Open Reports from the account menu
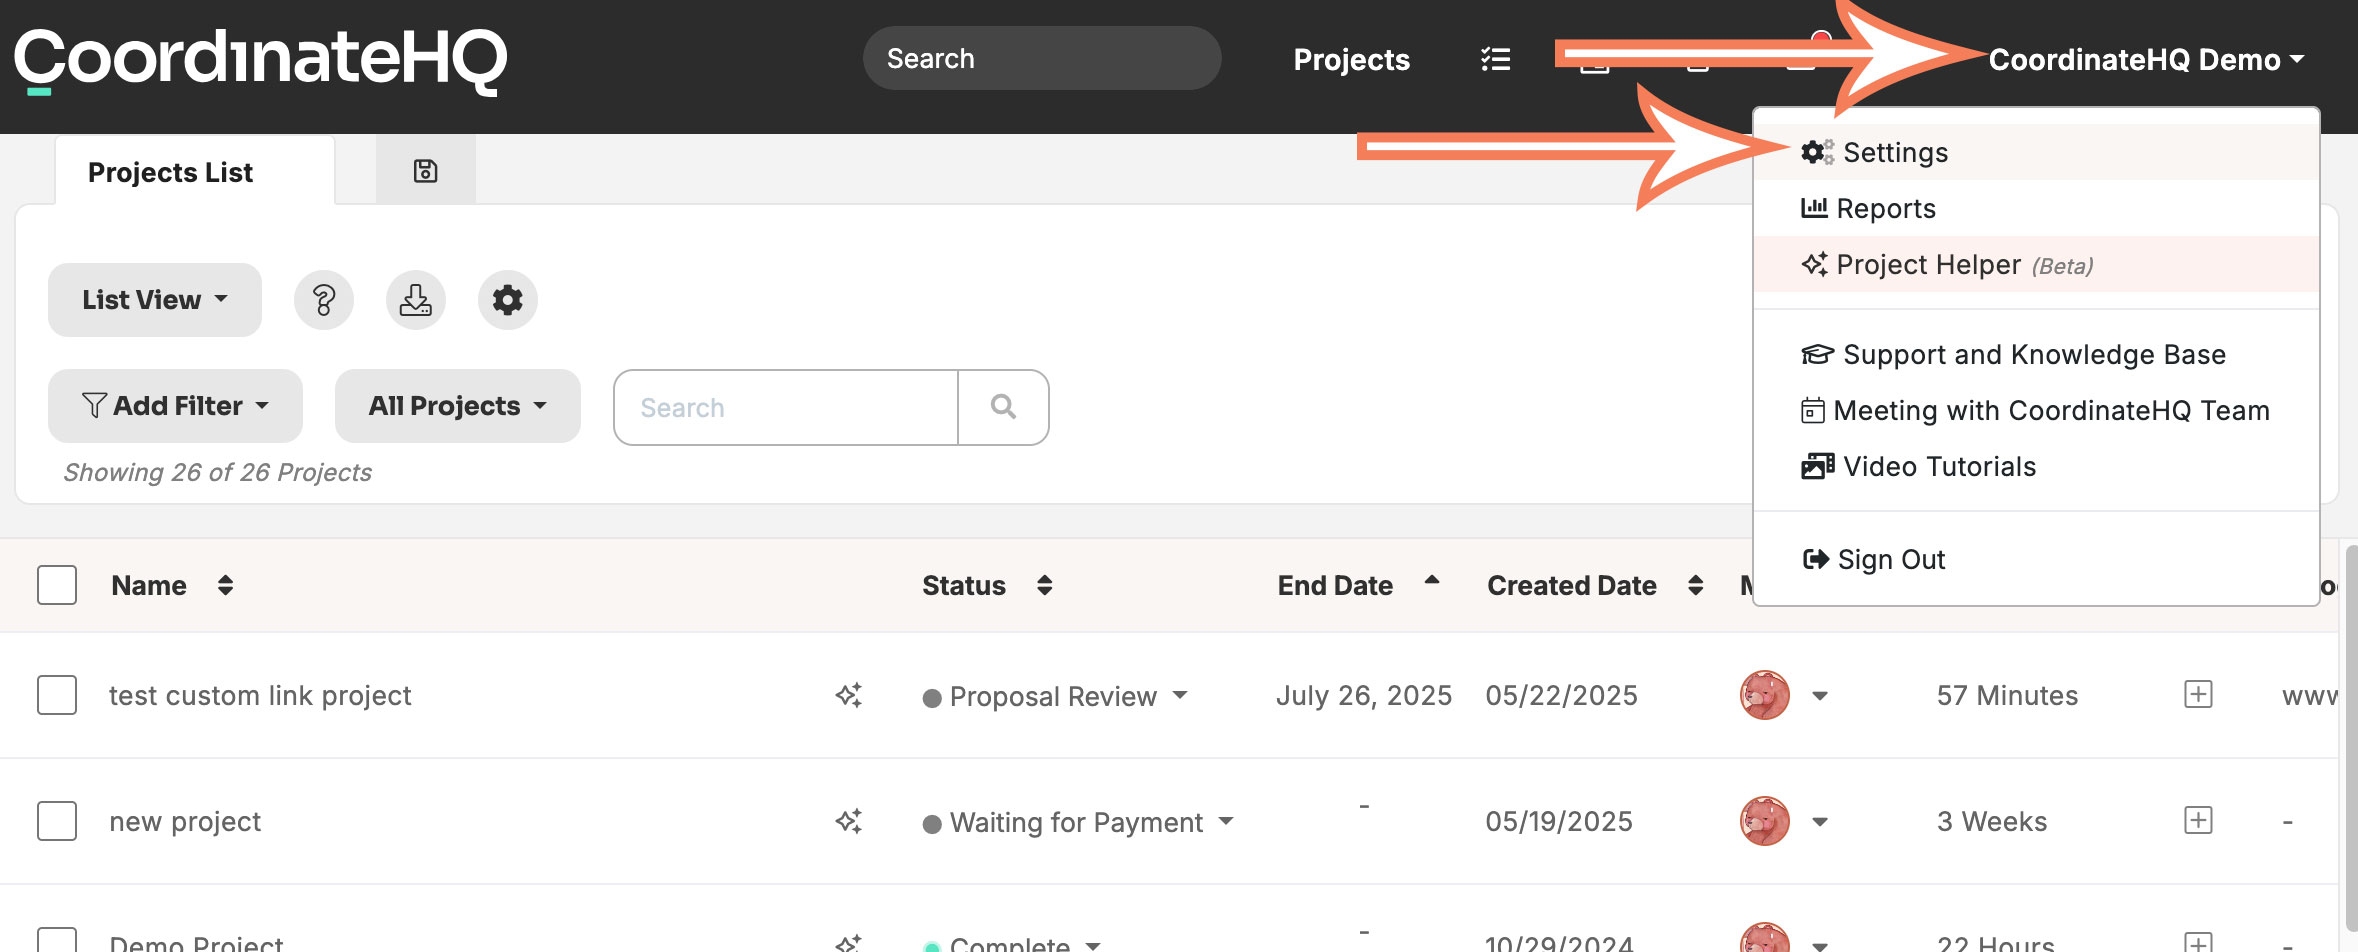Screen dimensions: 2358x952 click(2036, 208)
